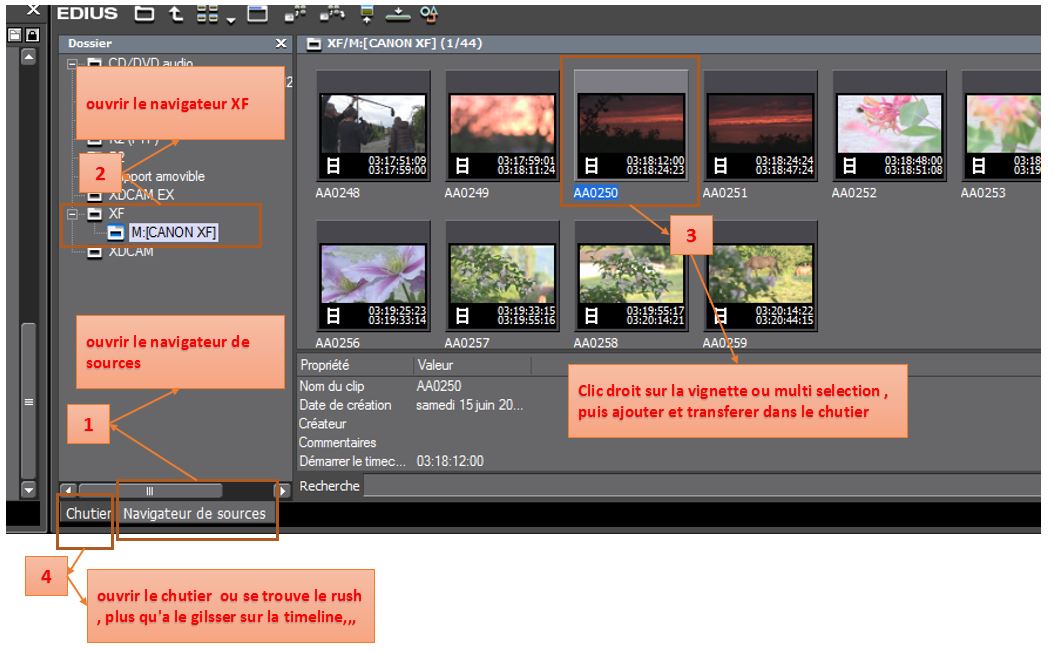Click the add and transfer to bin icon
Viewport: 1054px width, 653px height.
tap(296, 13)
